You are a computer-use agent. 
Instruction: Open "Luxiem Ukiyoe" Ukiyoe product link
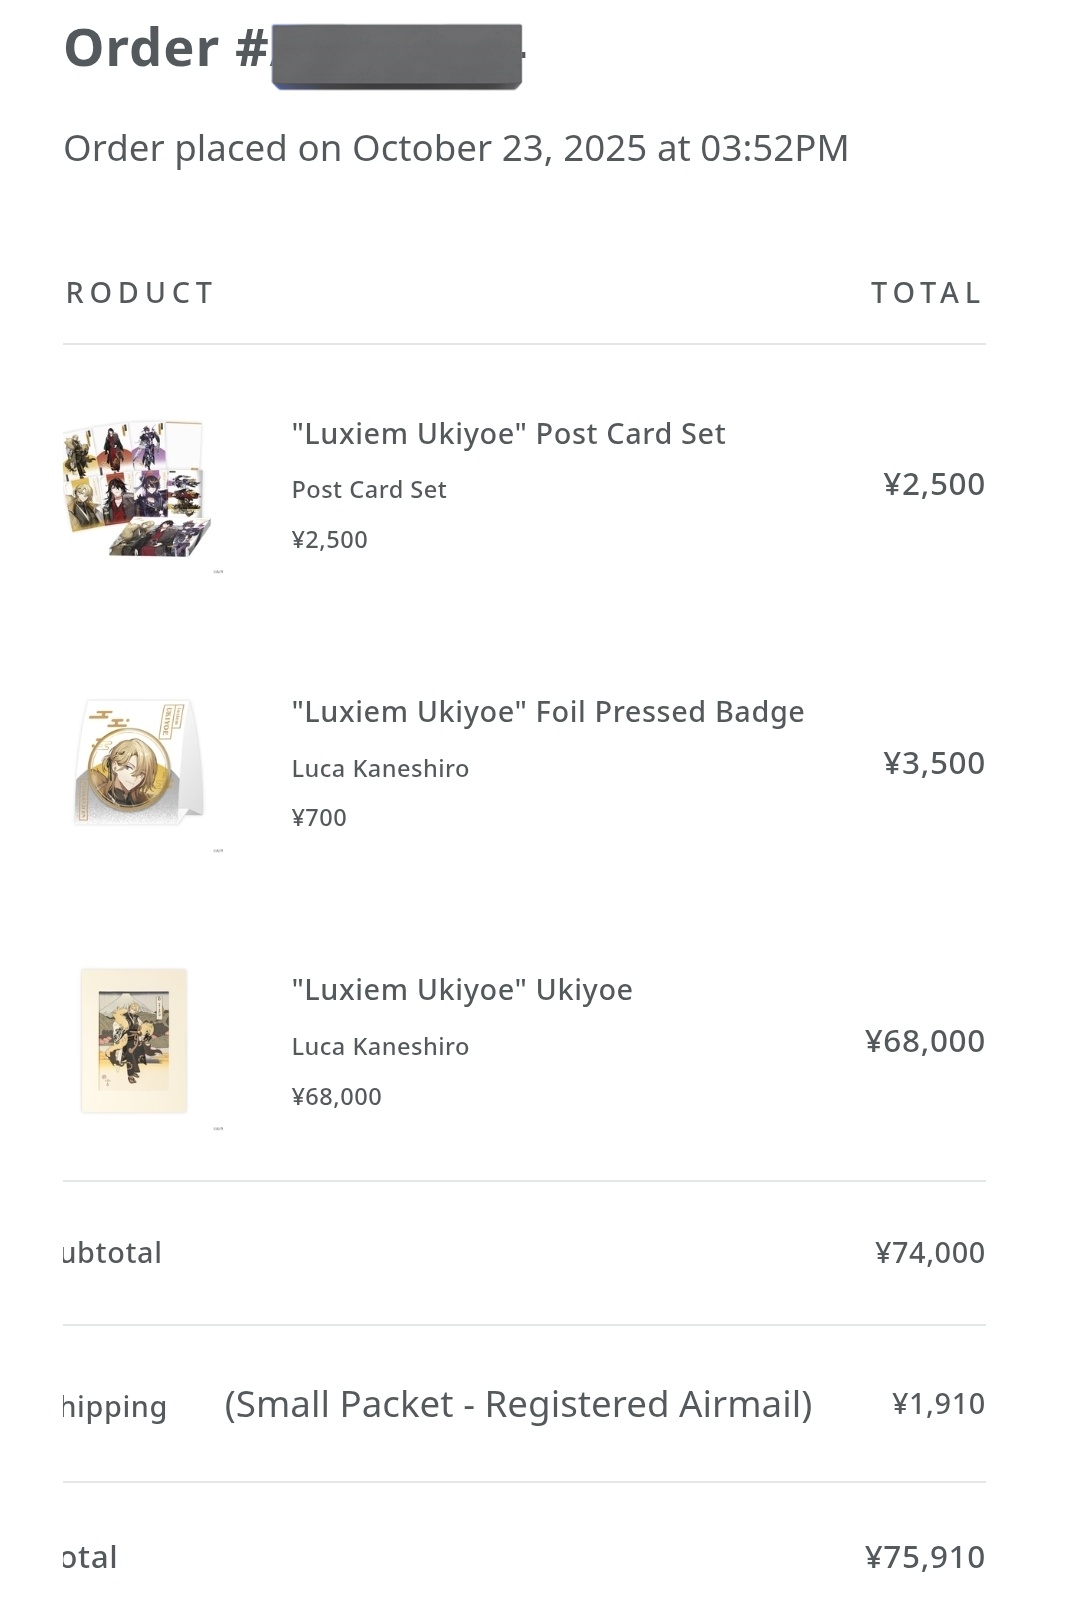coord(461,990)
